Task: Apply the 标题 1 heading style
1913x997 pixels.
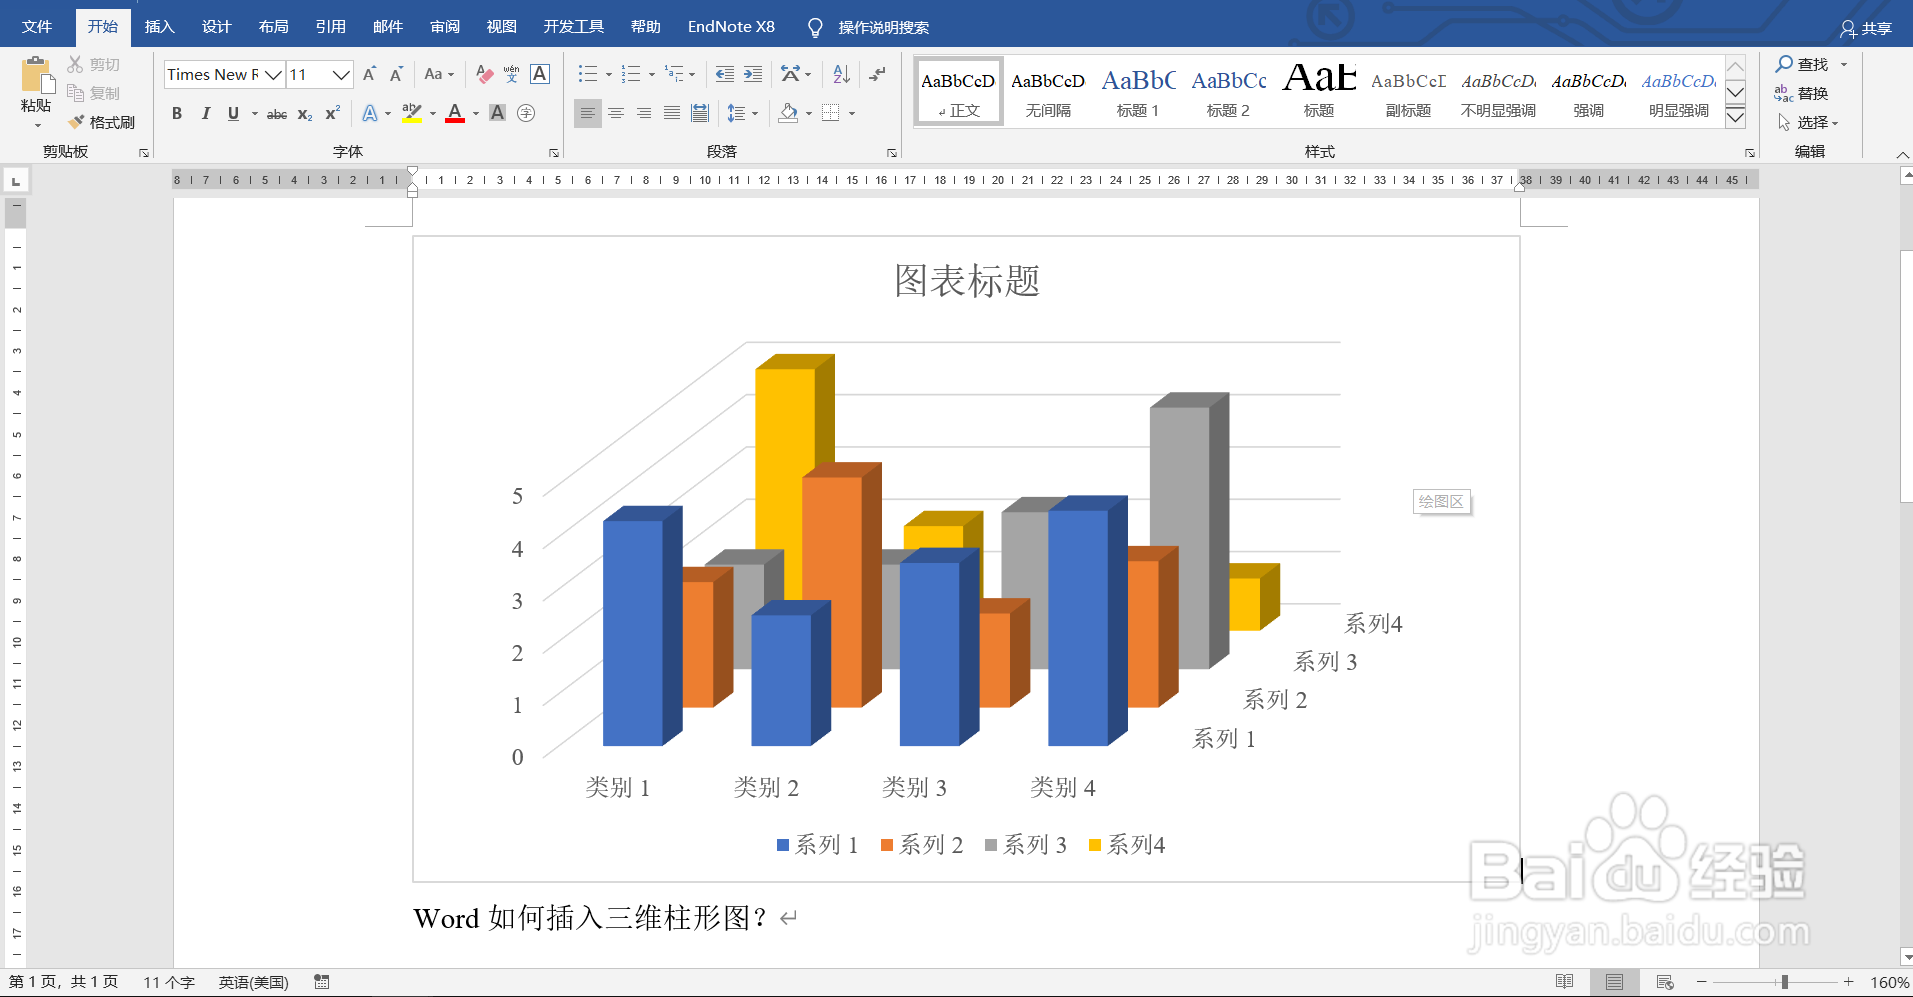Action: [1138, 92]
